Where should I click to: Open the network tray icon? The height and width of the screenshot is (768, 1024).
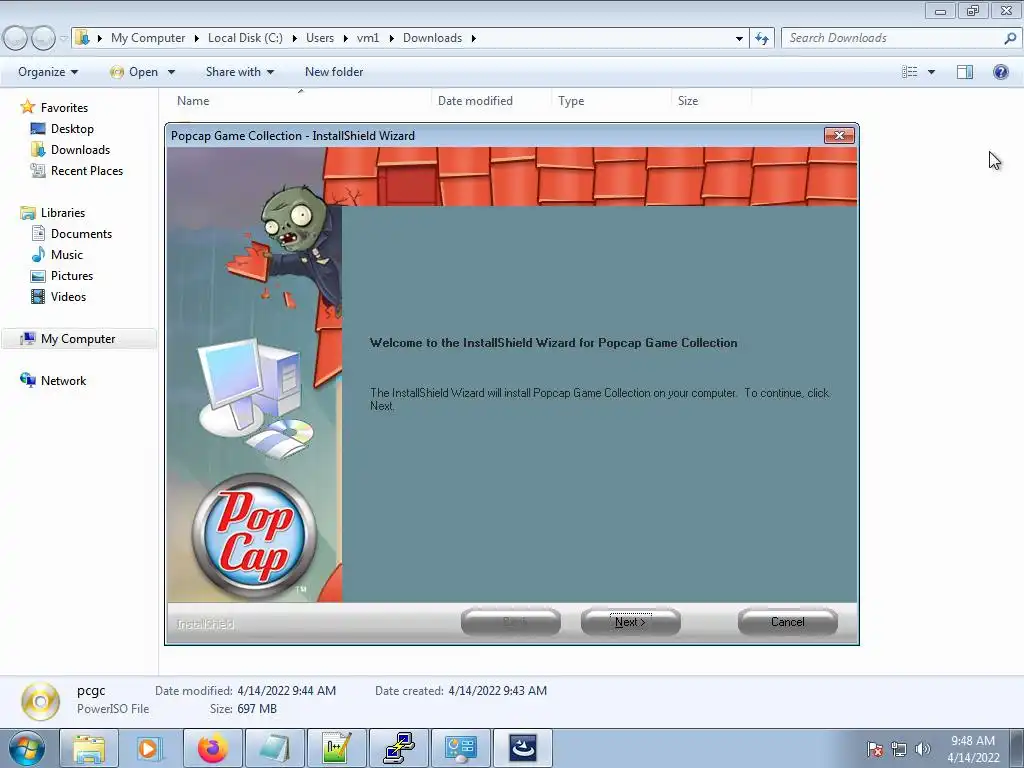click(x=899, y=749)
